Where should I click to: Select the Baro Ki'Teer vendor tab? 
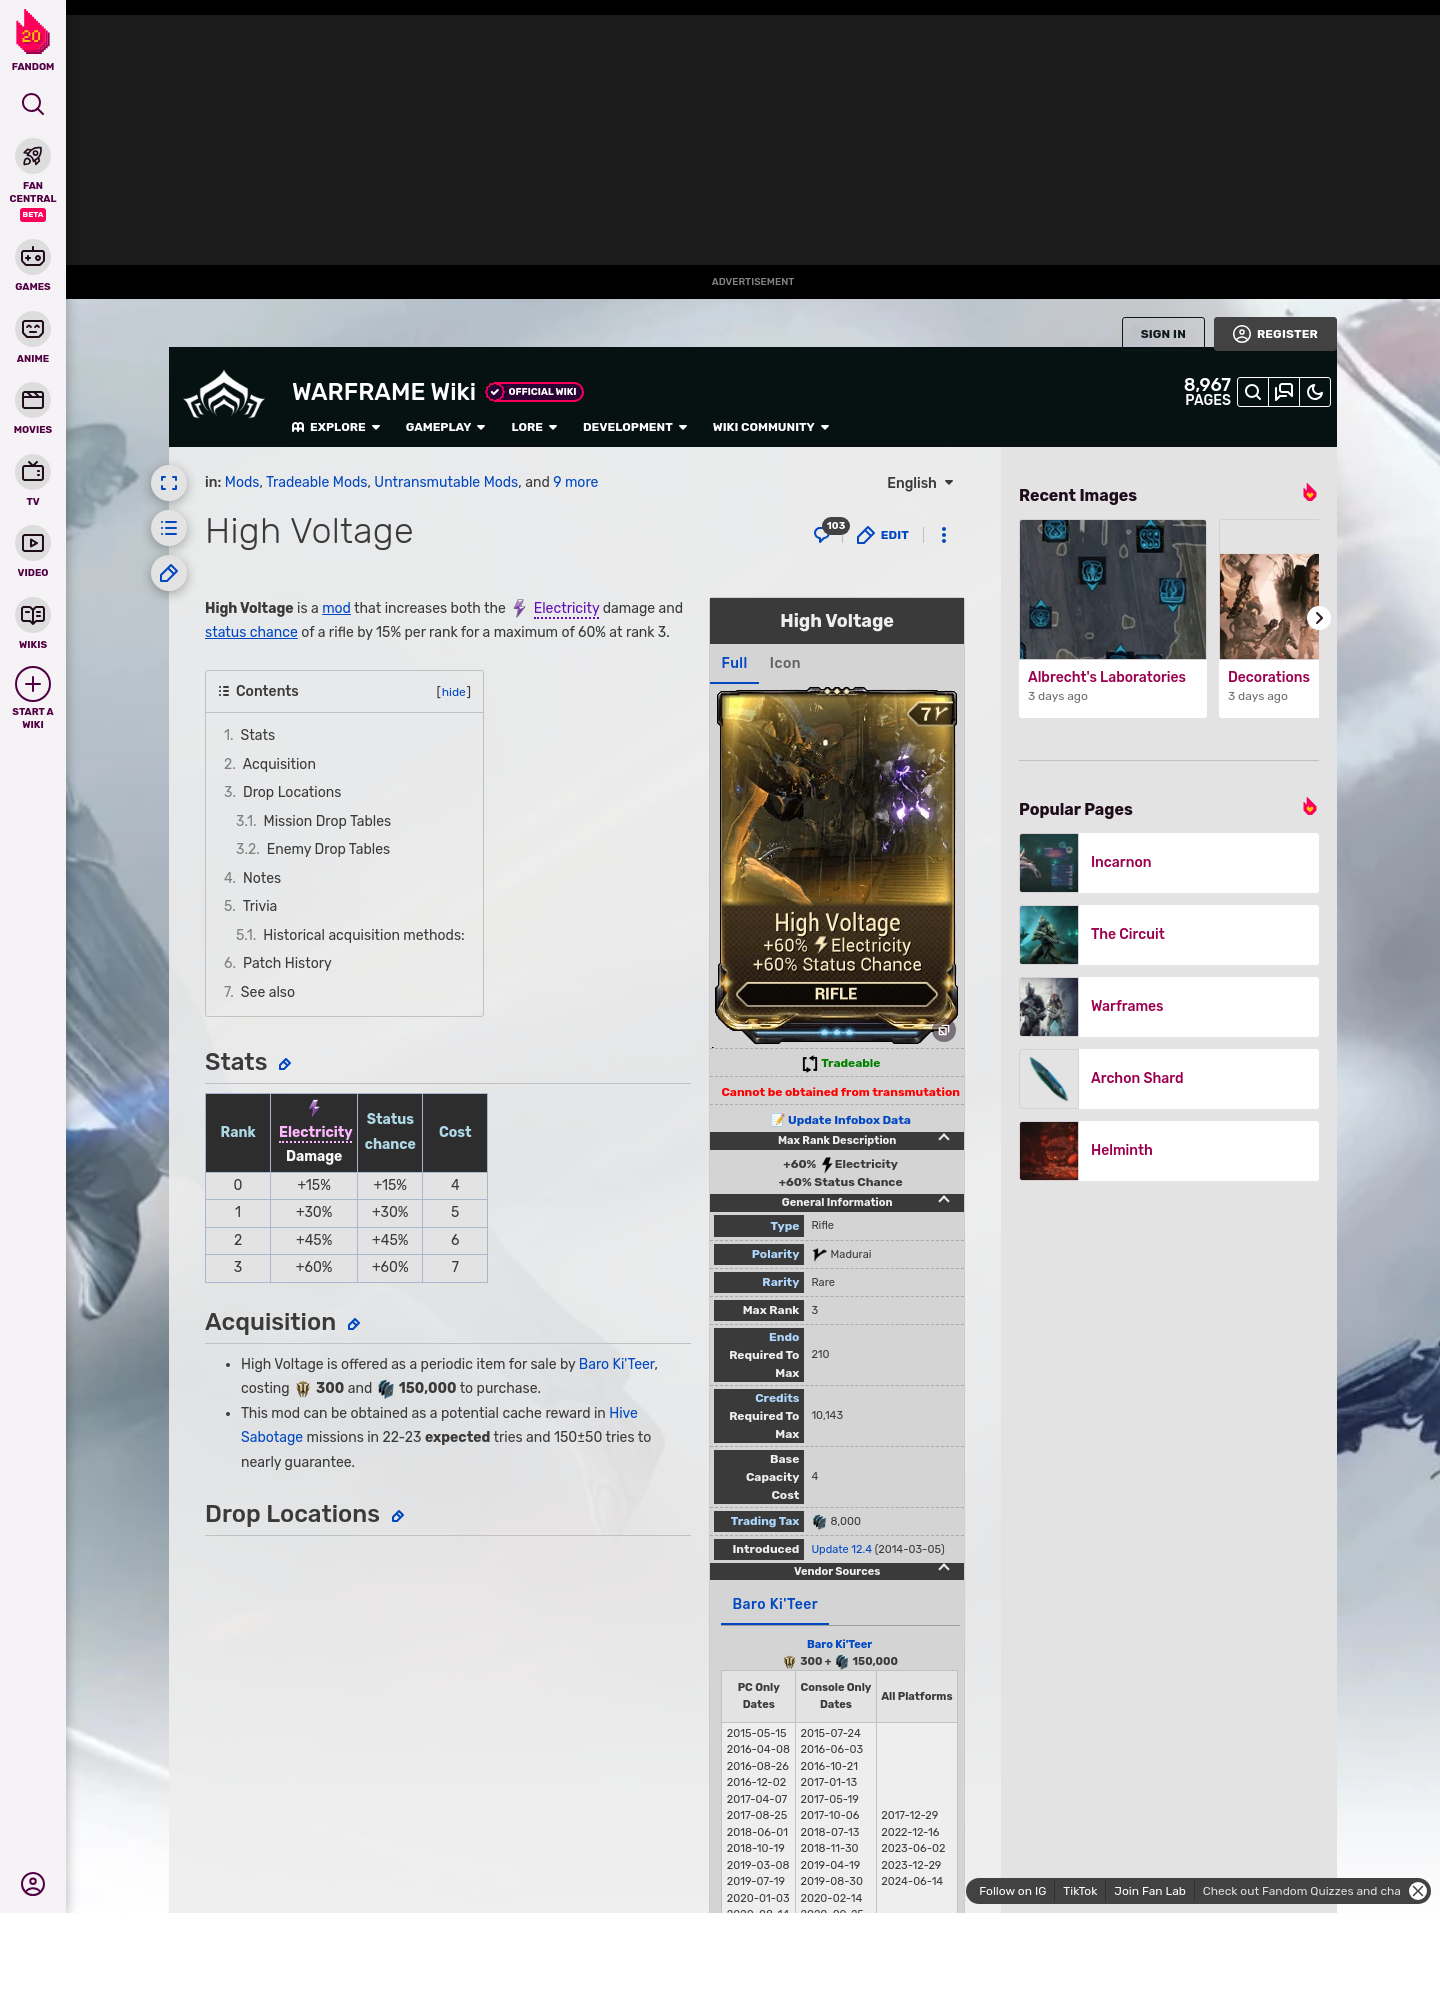coord(775,1604)
